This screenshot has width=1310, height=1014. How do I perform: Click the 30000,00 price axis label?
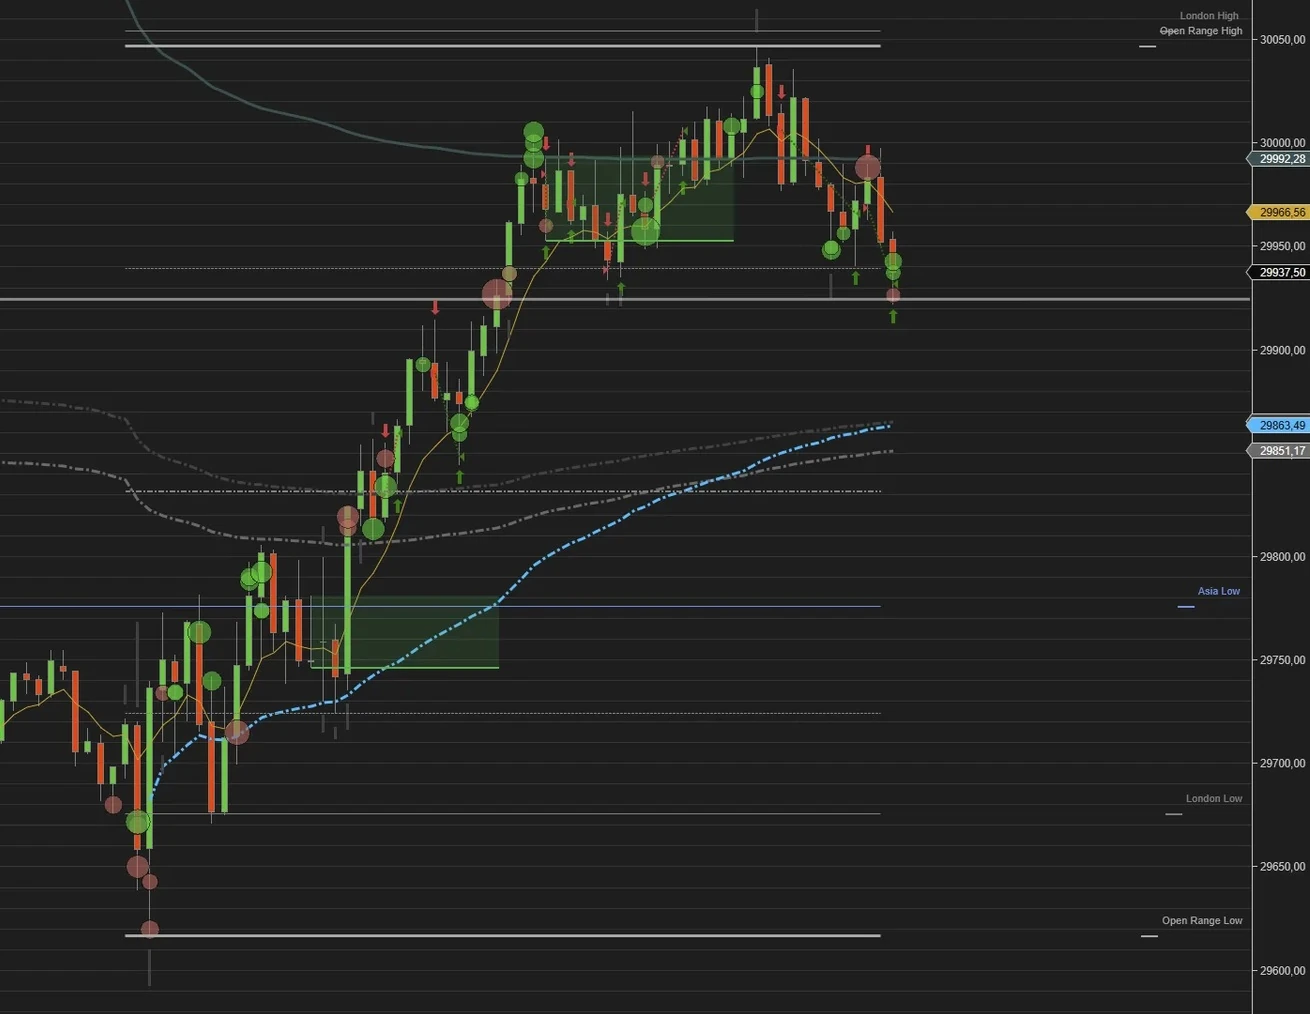(1282, 143)
